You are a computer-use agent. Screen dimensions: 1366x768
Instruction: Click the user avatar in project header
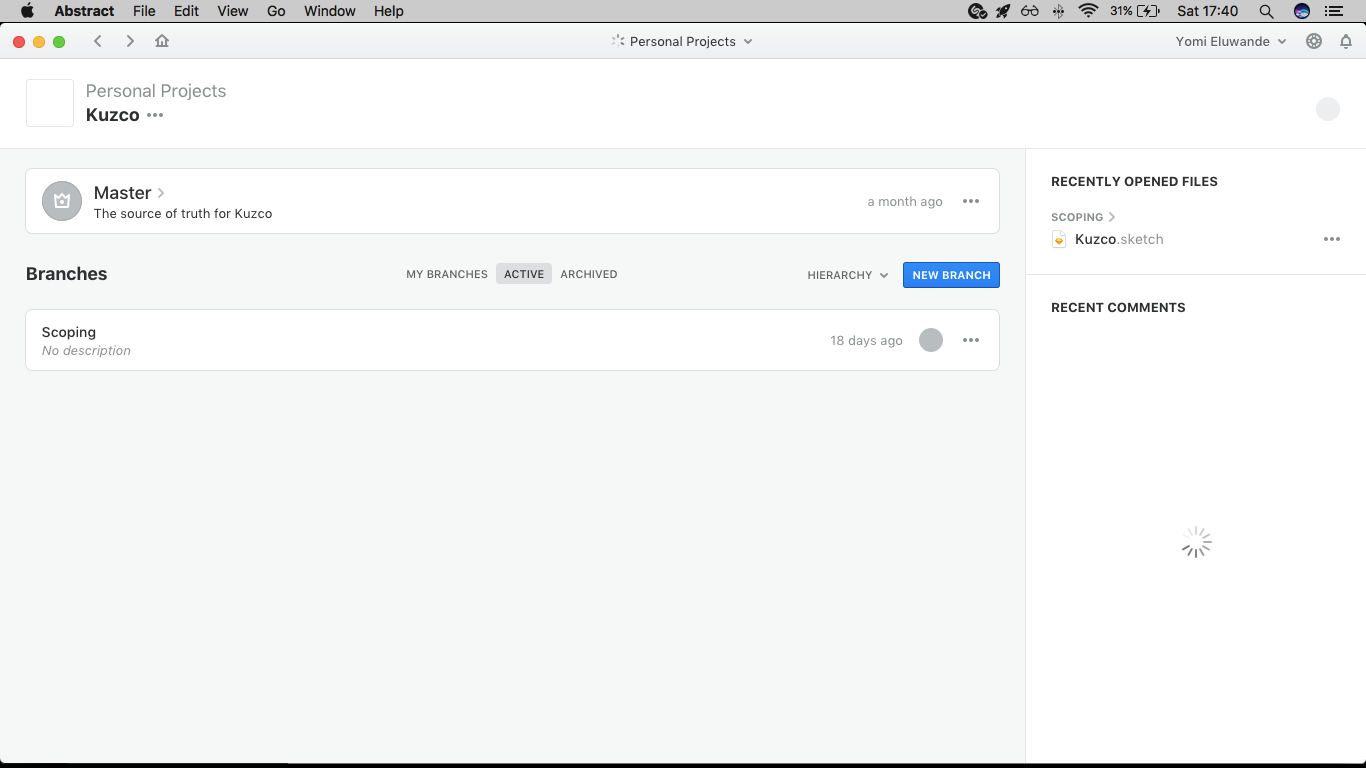(1328, 109)
